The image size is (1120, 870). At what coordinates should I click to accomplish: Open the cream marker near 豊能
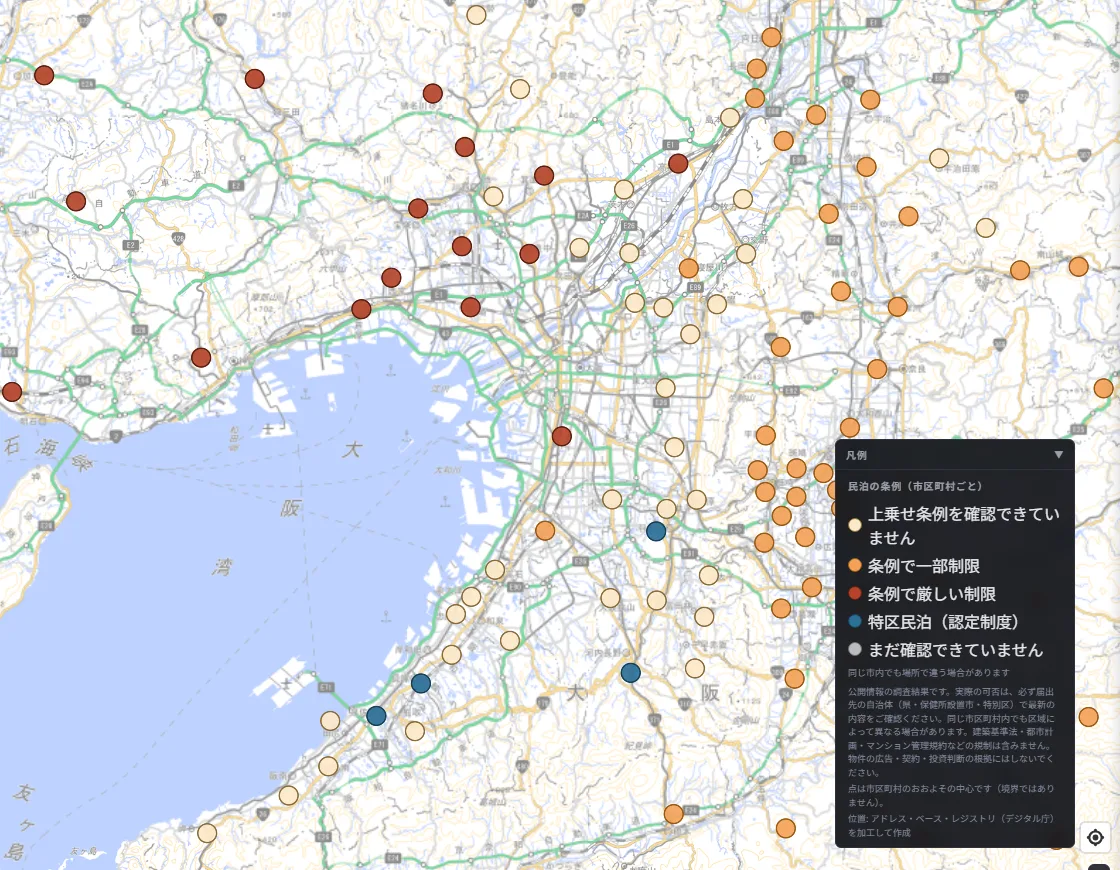(520, 89)
